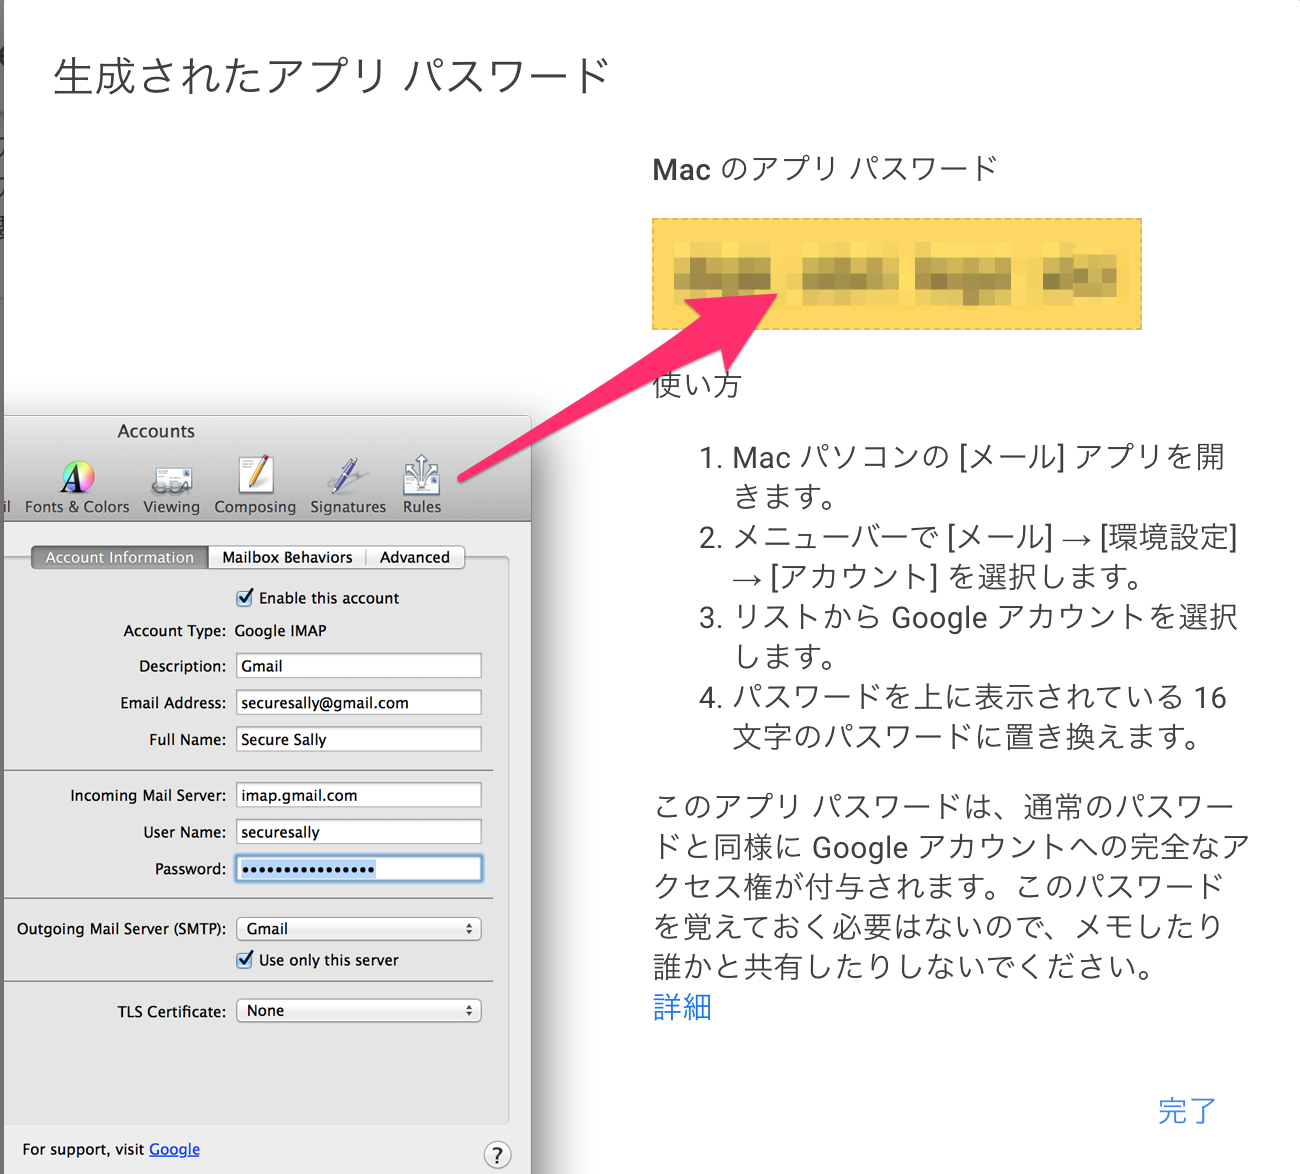Click the User Name field
Image resolution: width=1300 pixels, height=1174 pixels.
pos(359,832)
